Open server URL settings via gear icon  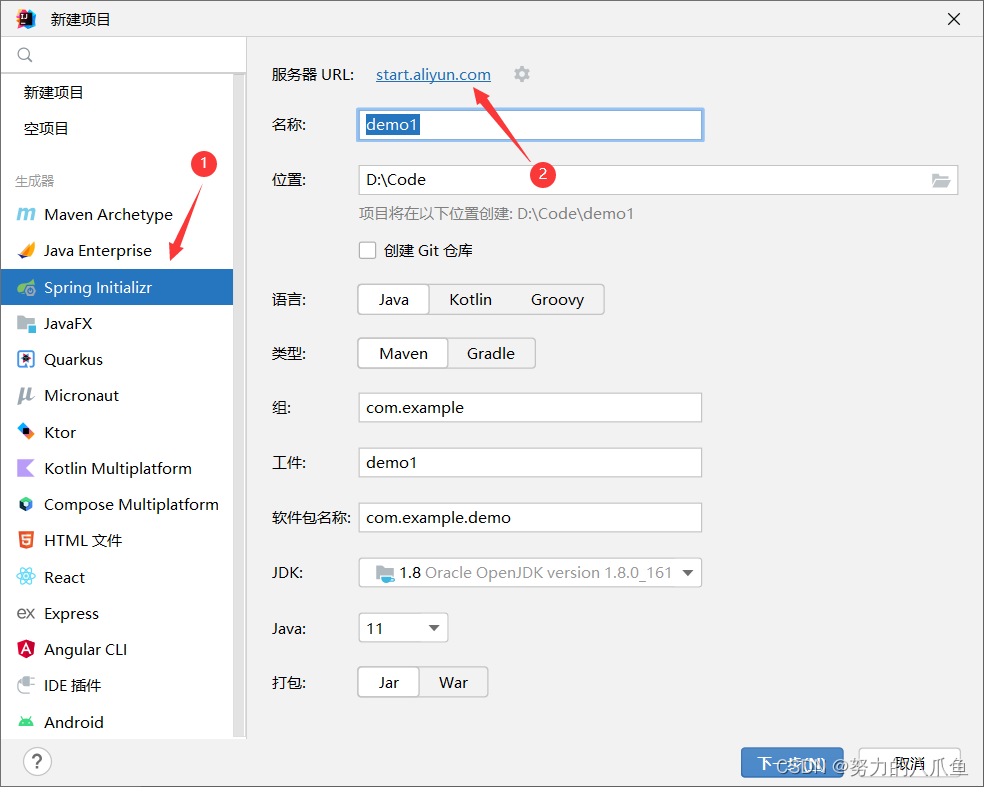pyautogui.click(x=521, y=73)
